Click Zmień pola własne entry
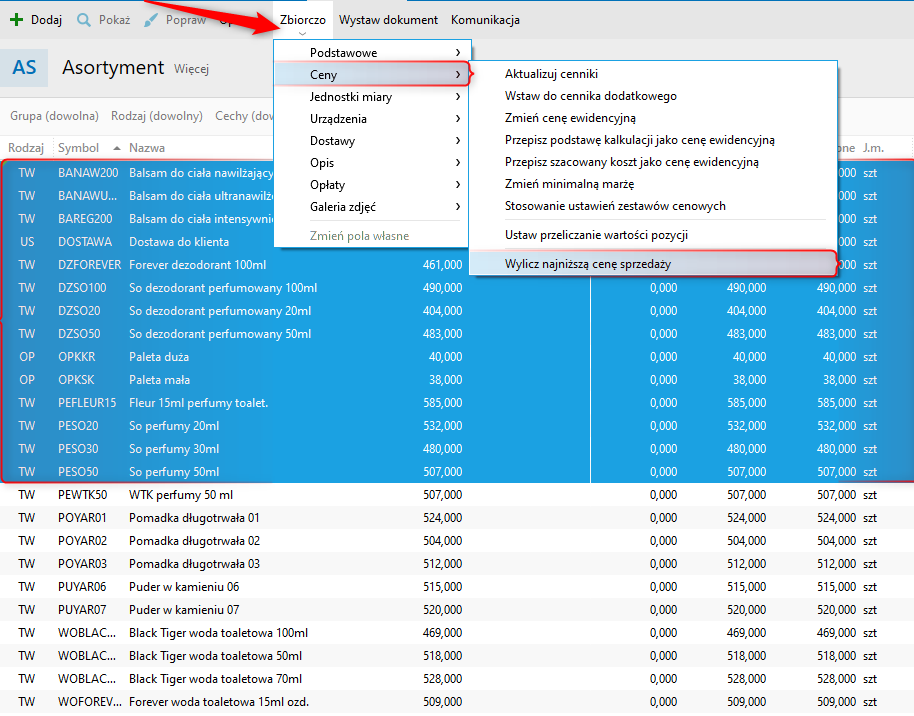Viewport: 914px width, 716px height. [x=359, y=236]
